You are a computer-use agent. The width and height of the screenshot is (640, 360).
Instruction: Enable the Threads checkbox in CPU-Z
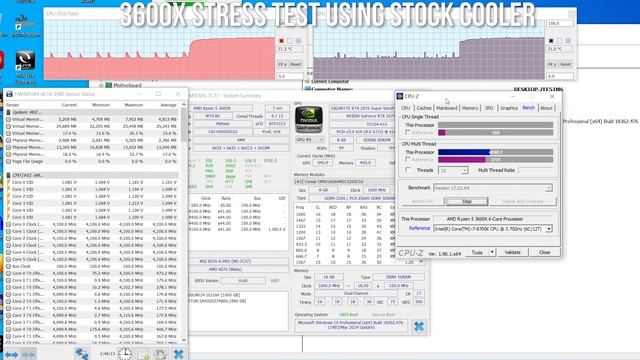[x=407, y=170]
